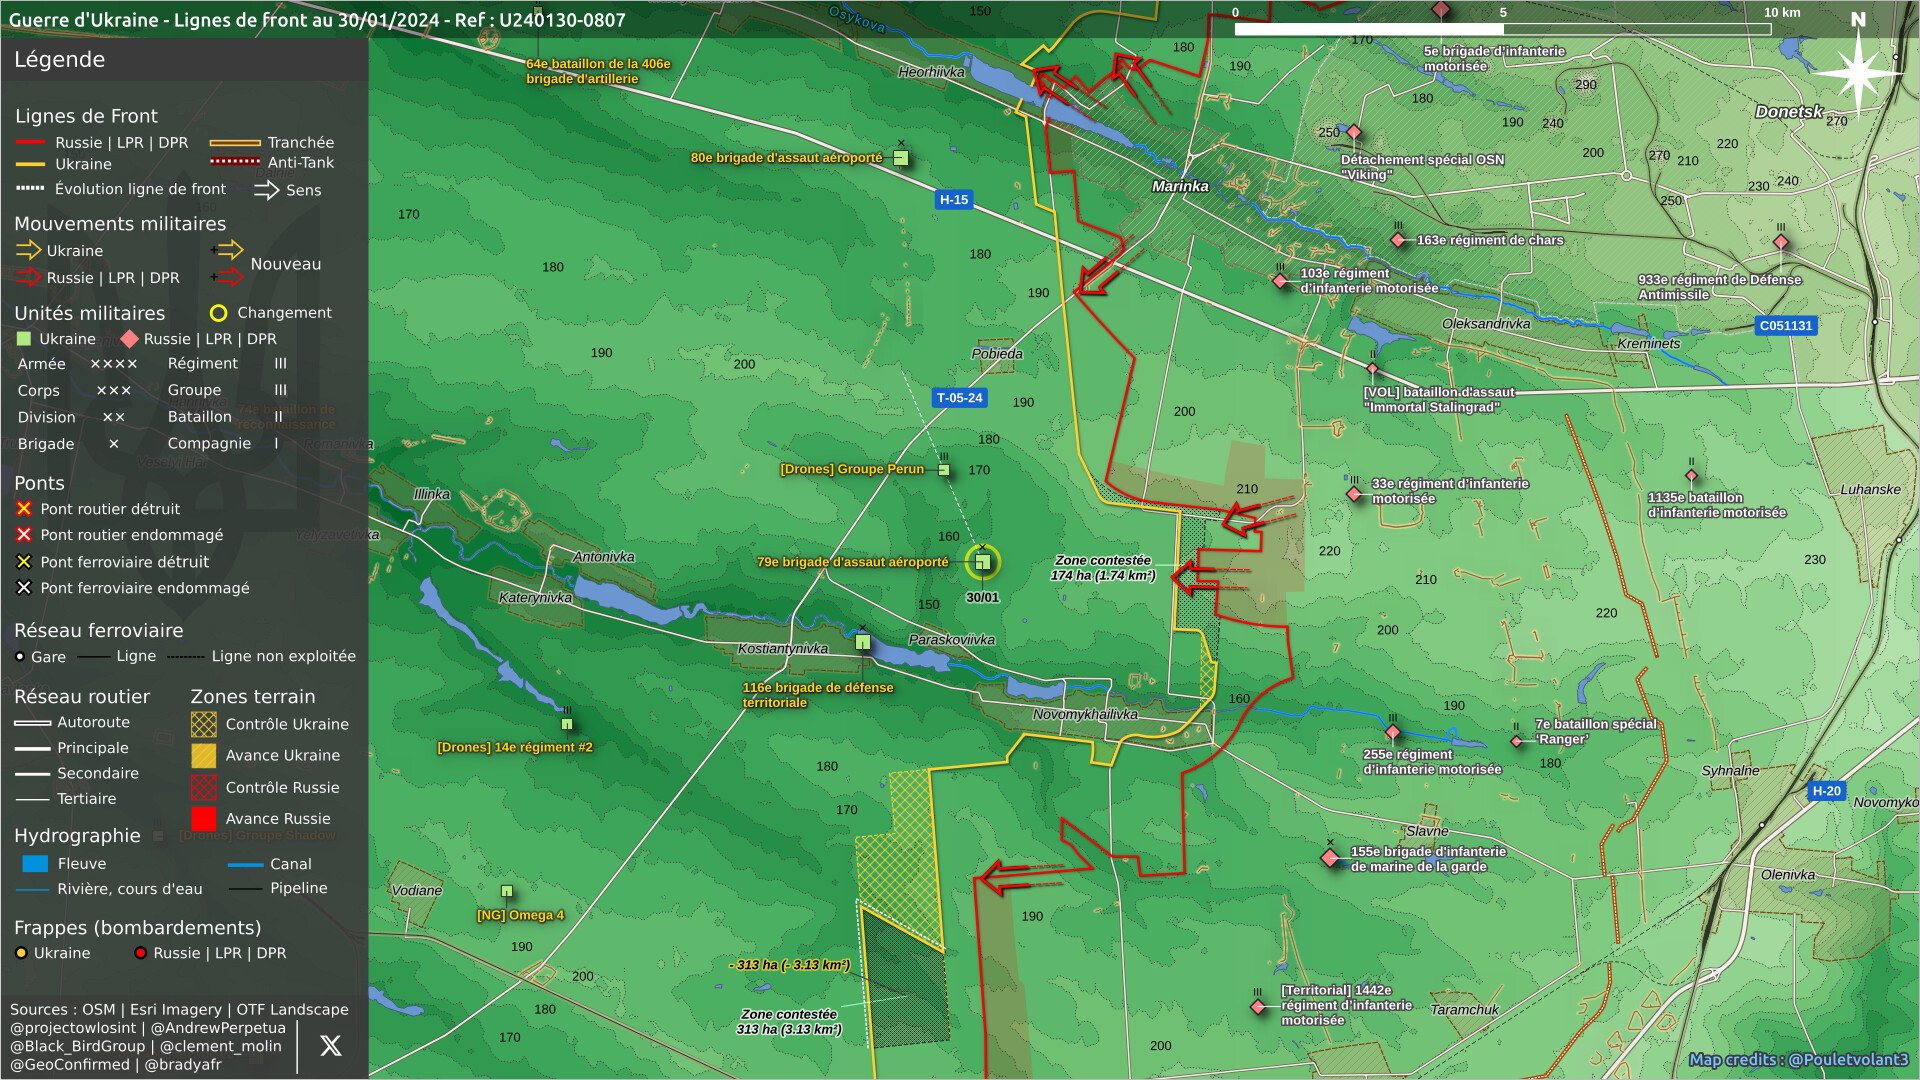The width and height of the screenshot is (1920, 1080).
Task: Click the 33e régiment d'infanterie motorisée marker
Action: [x=1354, y=493]
